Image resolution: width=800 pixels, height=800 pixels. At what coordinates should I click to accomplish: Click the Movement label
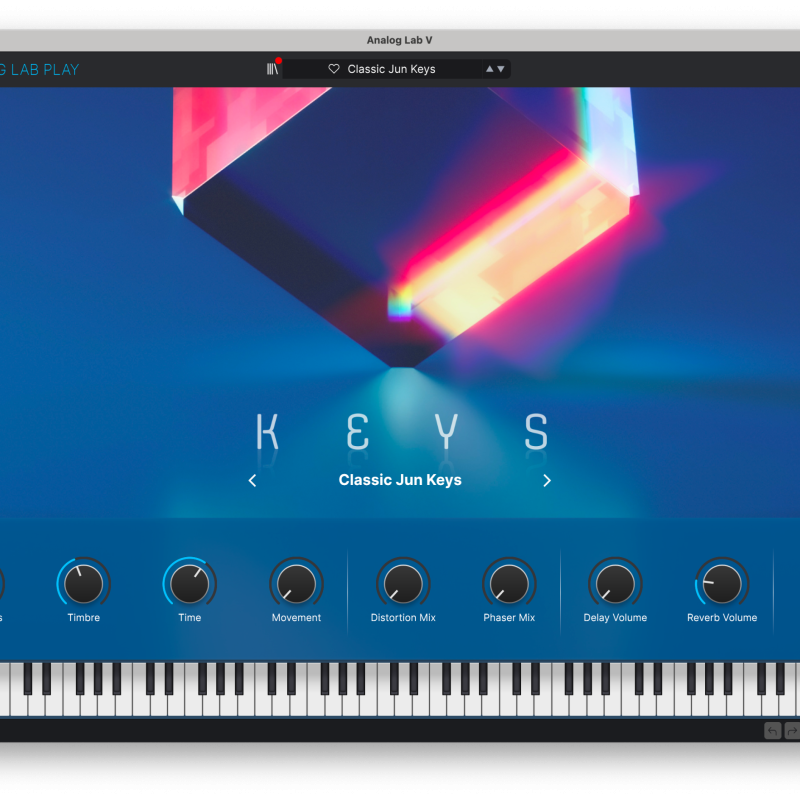[296, 617]
